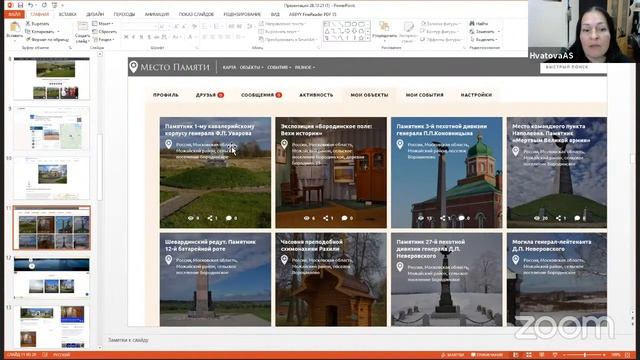Click the views counter on the Уварова monument card
Screen dimensions: 640x360
pyautogui.click(x=193, y=218)
